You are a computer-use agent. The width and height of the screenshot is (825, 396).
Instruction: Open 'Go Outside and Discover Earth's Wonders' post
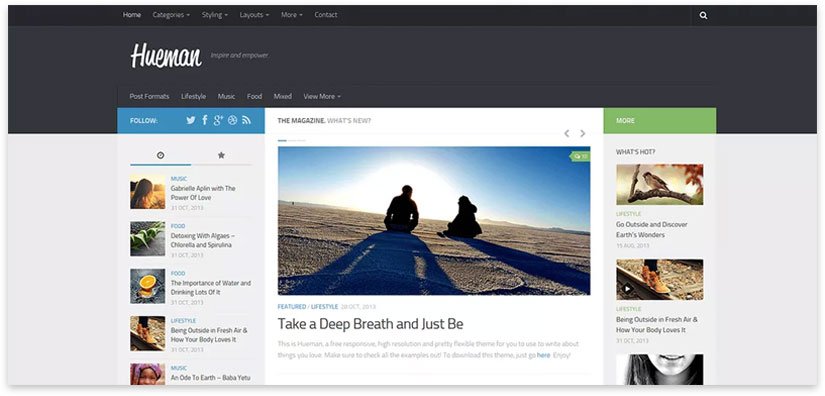652,229
